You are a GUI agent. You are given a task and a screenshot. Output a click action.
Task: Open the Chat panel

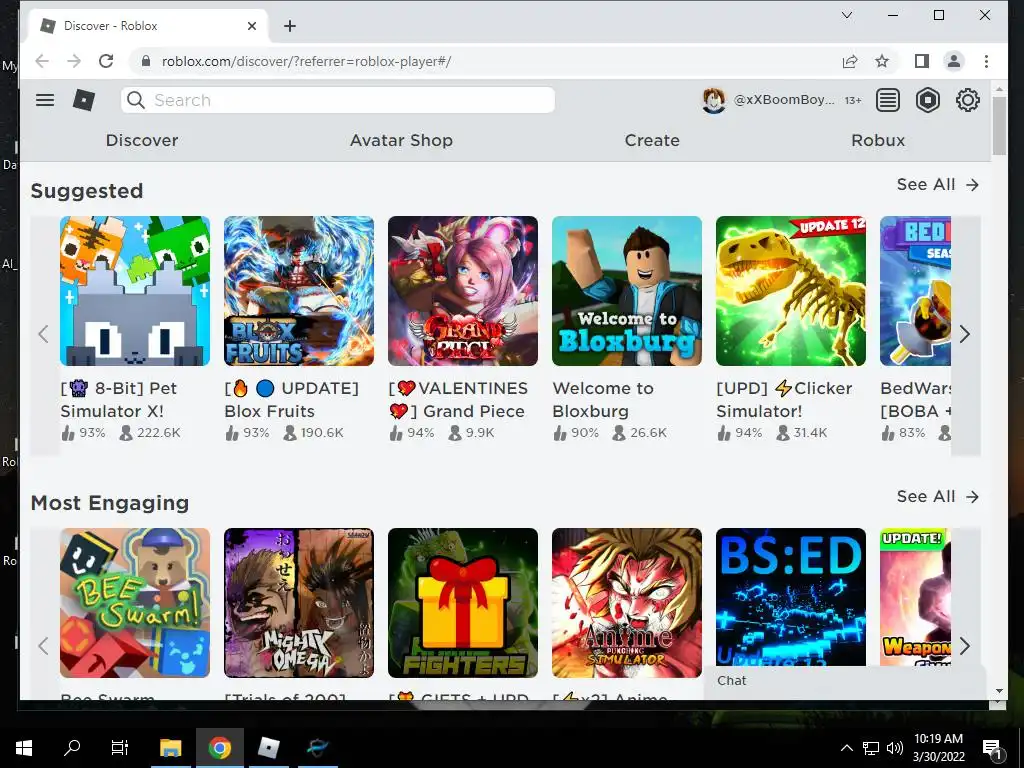tap(845, 680)
